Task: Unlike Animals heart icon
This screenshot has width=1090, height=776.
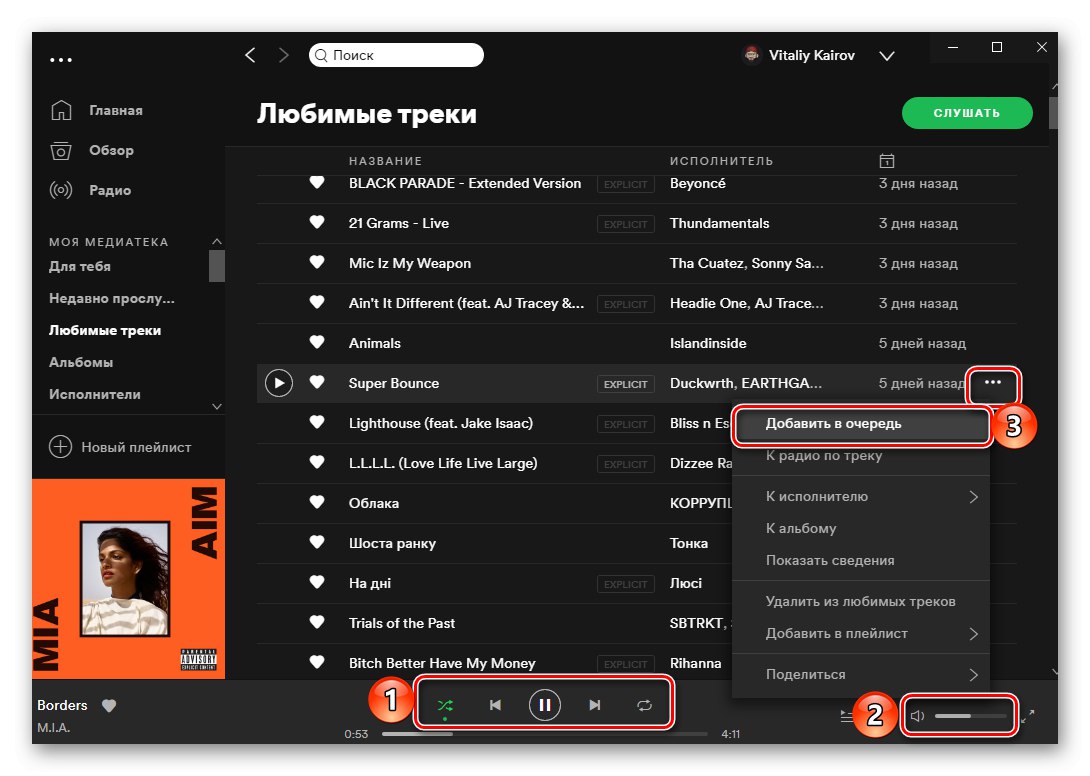Action: [x=317, y=342]
